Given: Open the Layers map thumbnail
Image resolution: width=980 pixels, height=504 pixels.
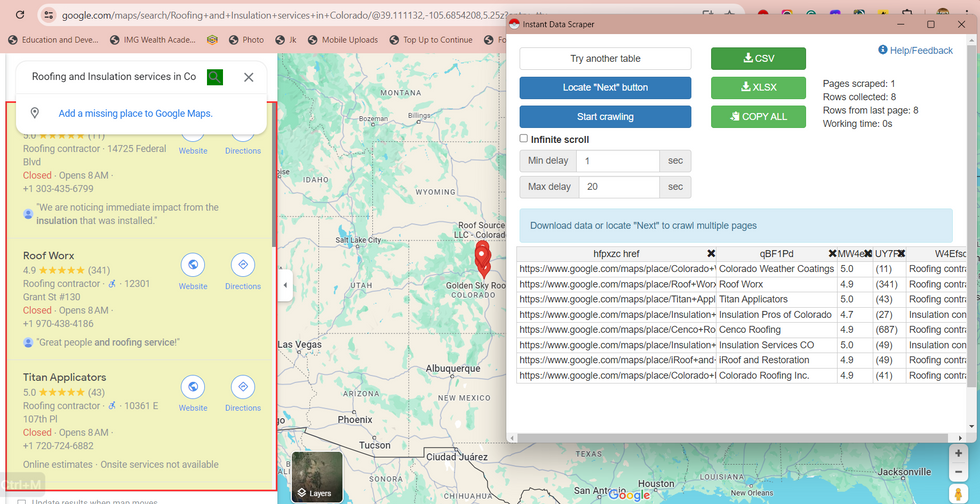Looking at the screenshot, I should [318, 477].
